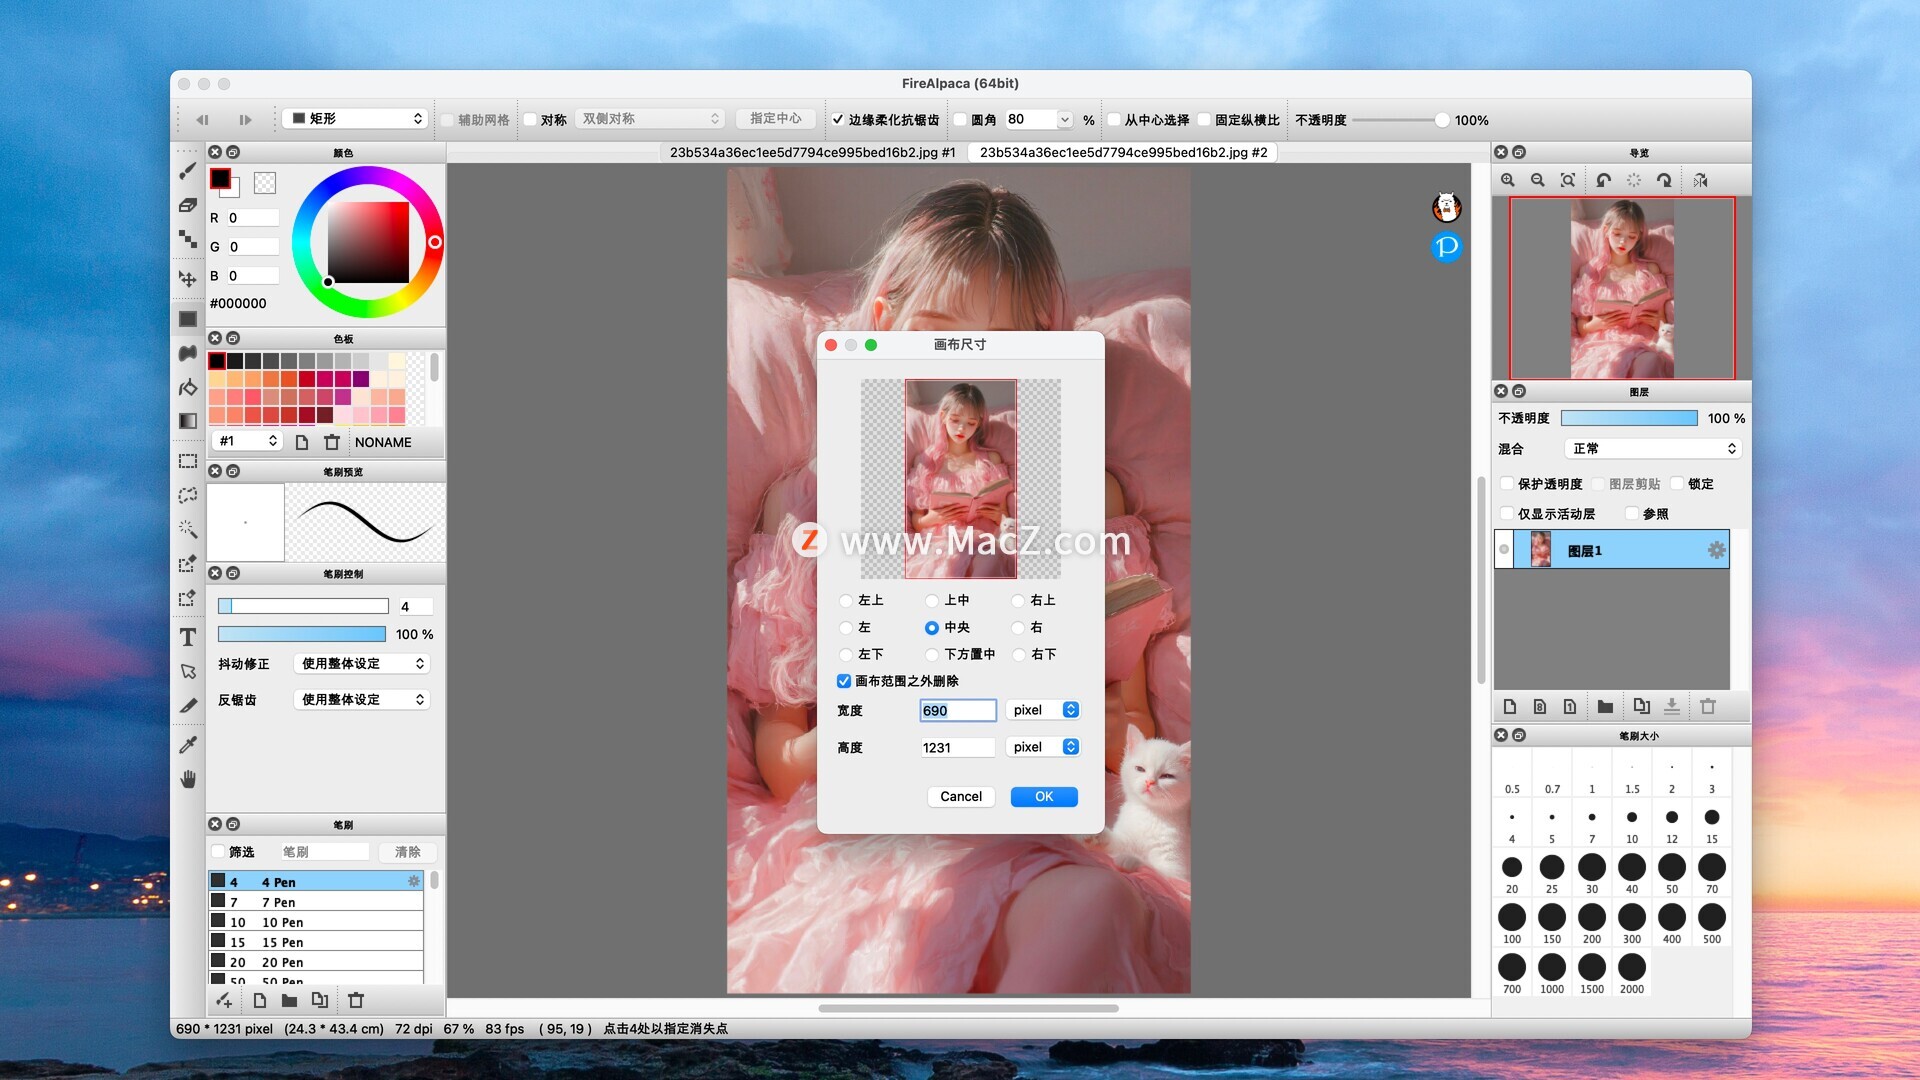Select the 上中 anchor radio button

click(931, 600)
